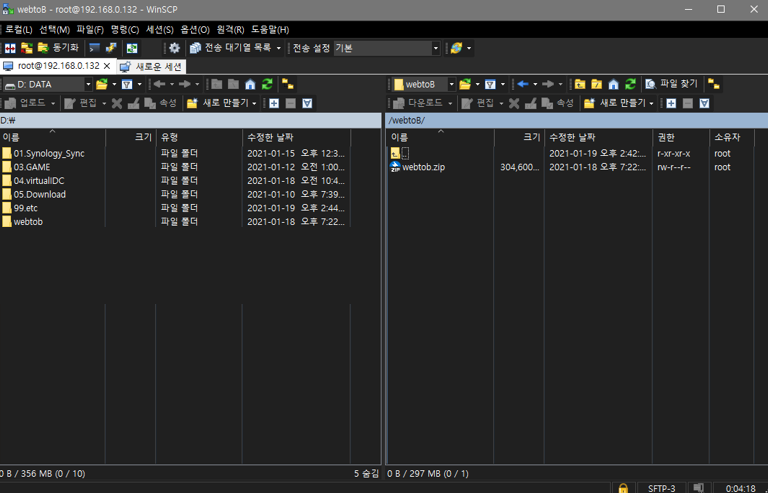Go back with remote blue left arrow
The width and height of the screenshot is (768, 493).
pos(523,85)
